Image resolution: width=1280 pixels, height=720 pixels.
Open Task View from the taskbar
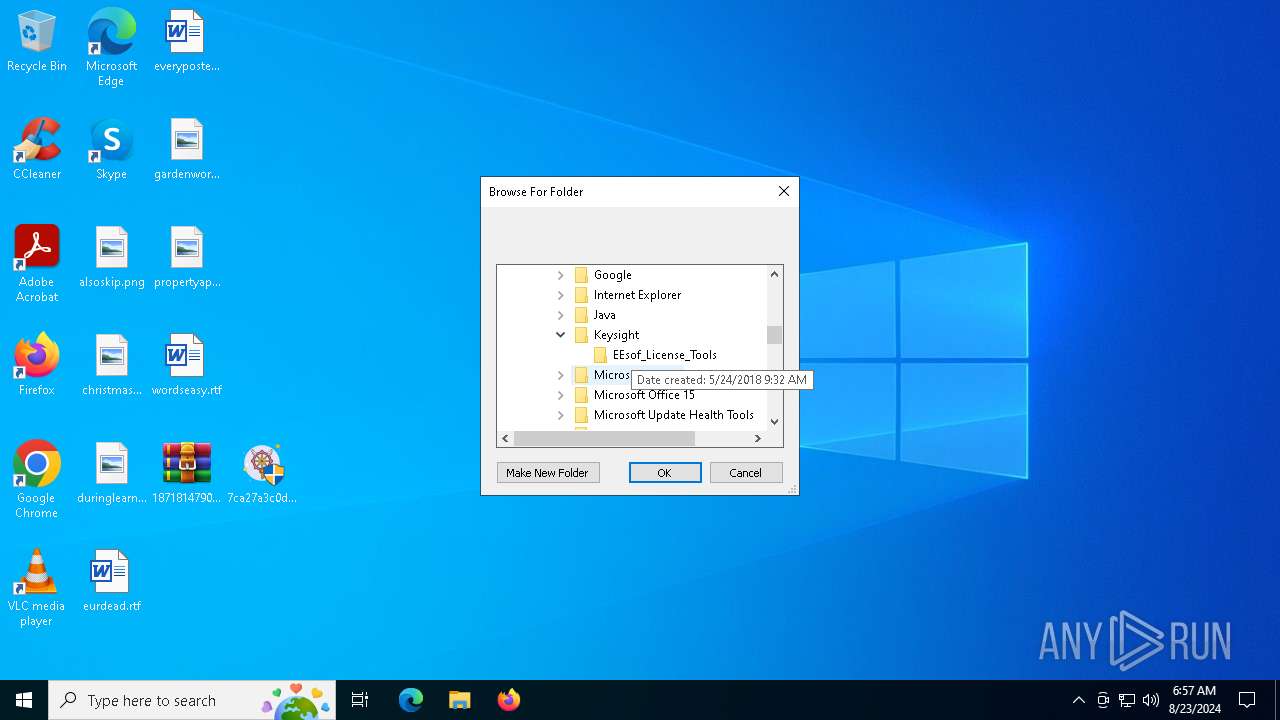[360, 700]
